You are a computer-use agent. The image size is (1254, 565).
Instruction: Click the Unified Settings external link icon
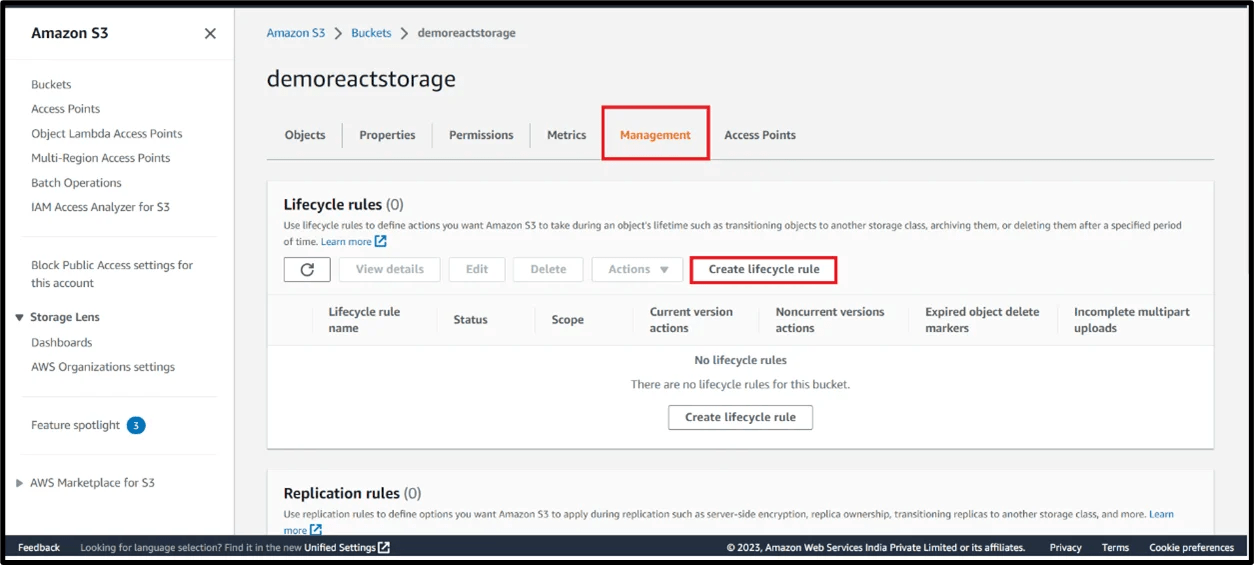pyautogui.click(x=384, y=548)
